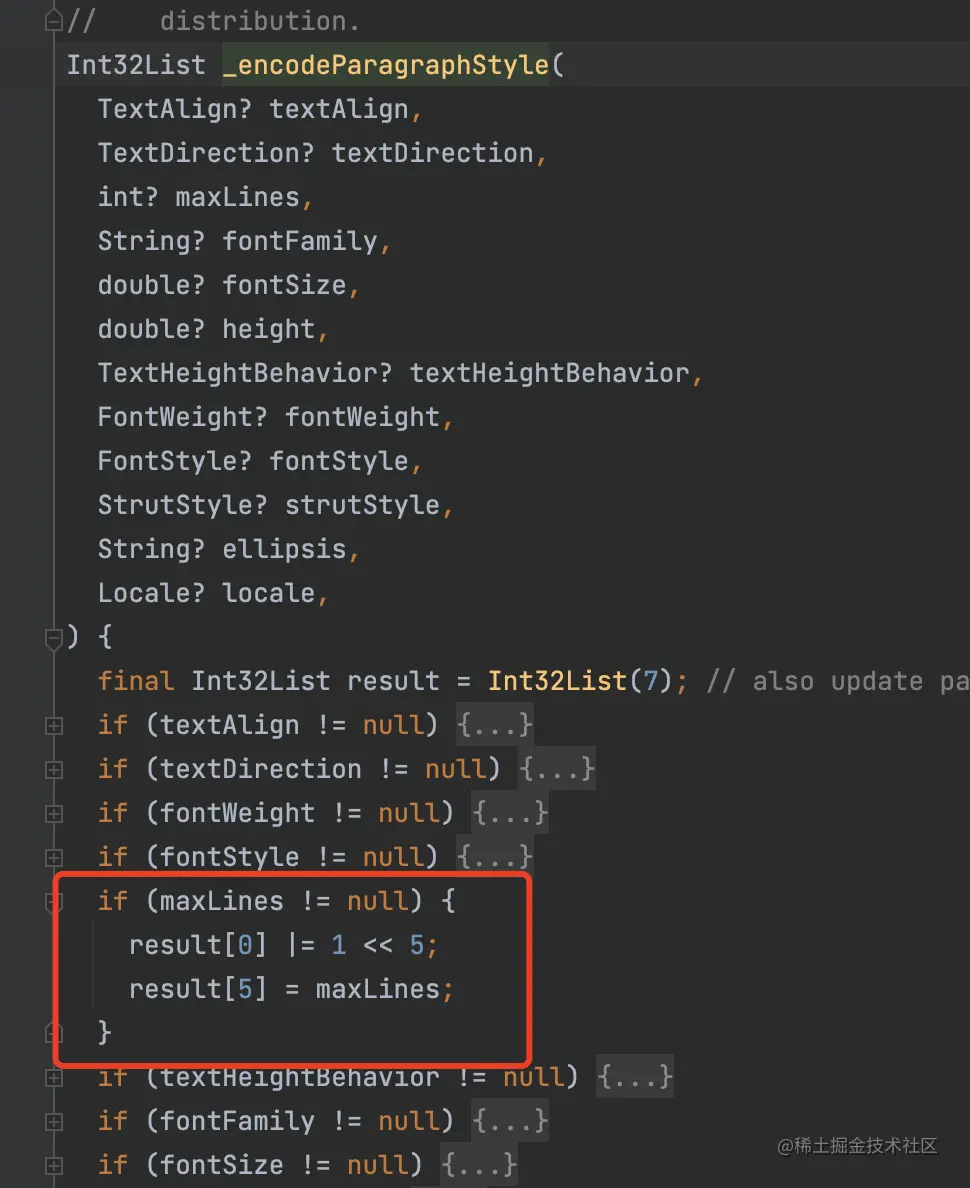Collapse the maxLines if block in gutter
970x1188 pixels.
coord(54,902)
